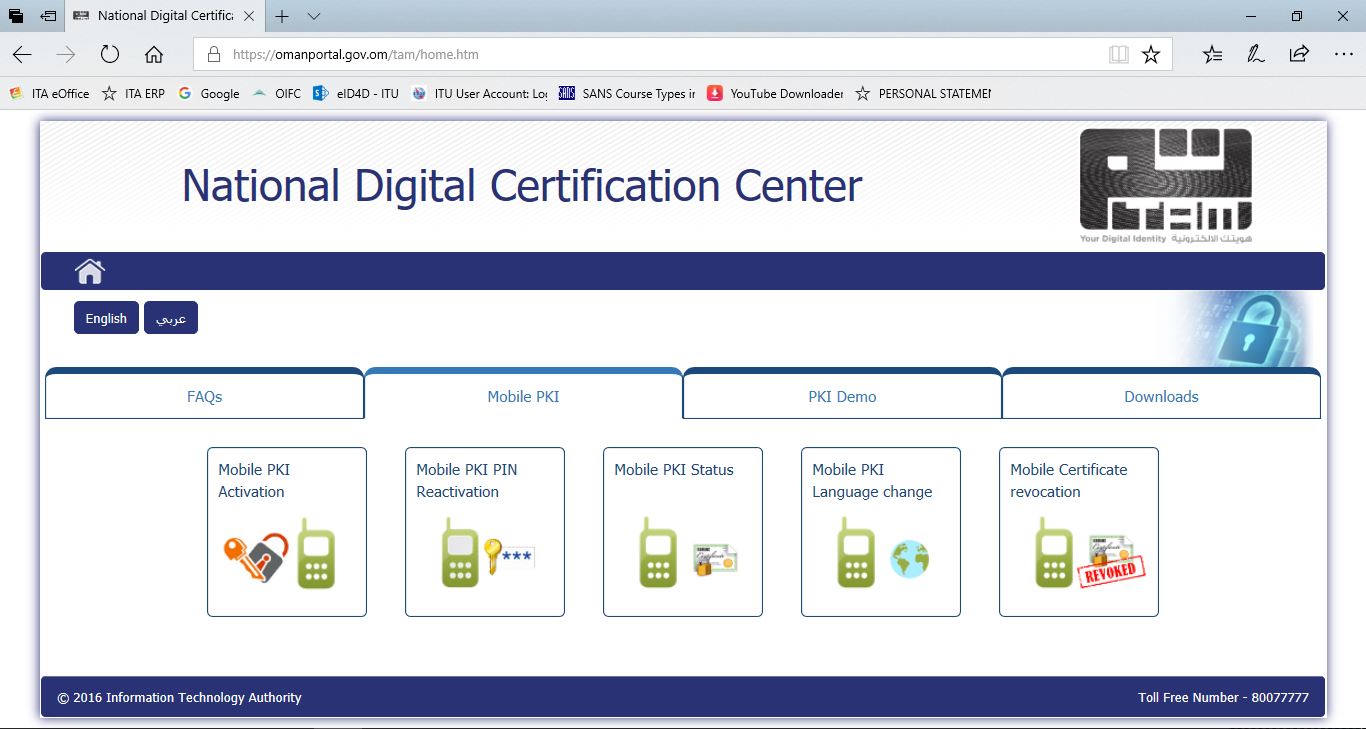The height and width of the screenshot is (729, 1366).
Task: Click the browser refresh icon
Action: [x=110, y=54]
